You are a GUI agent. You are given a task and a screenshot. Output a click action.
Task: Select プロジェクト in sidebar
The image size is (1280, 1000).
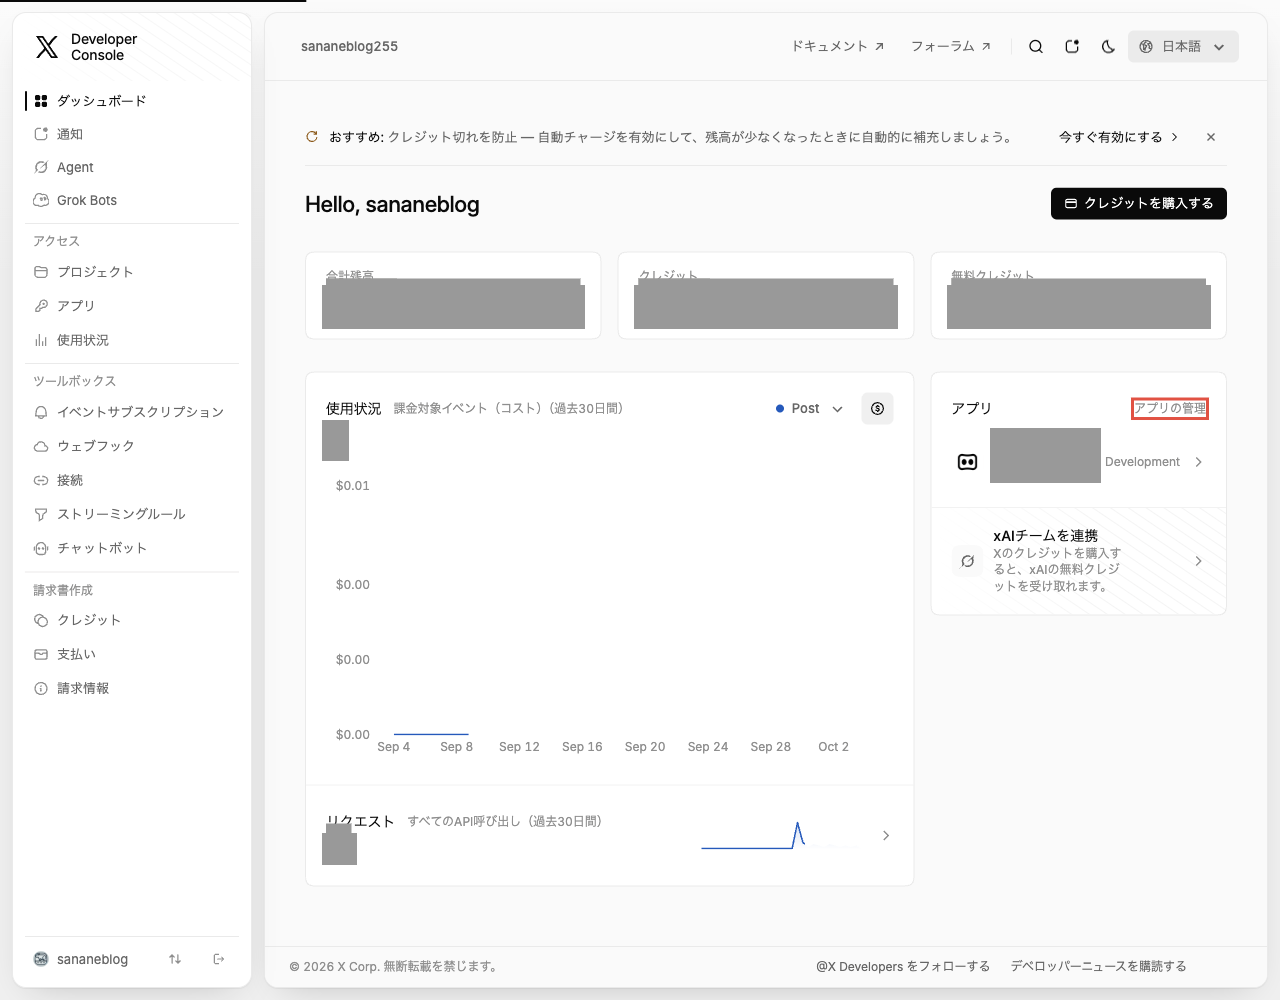coord(132,272)
